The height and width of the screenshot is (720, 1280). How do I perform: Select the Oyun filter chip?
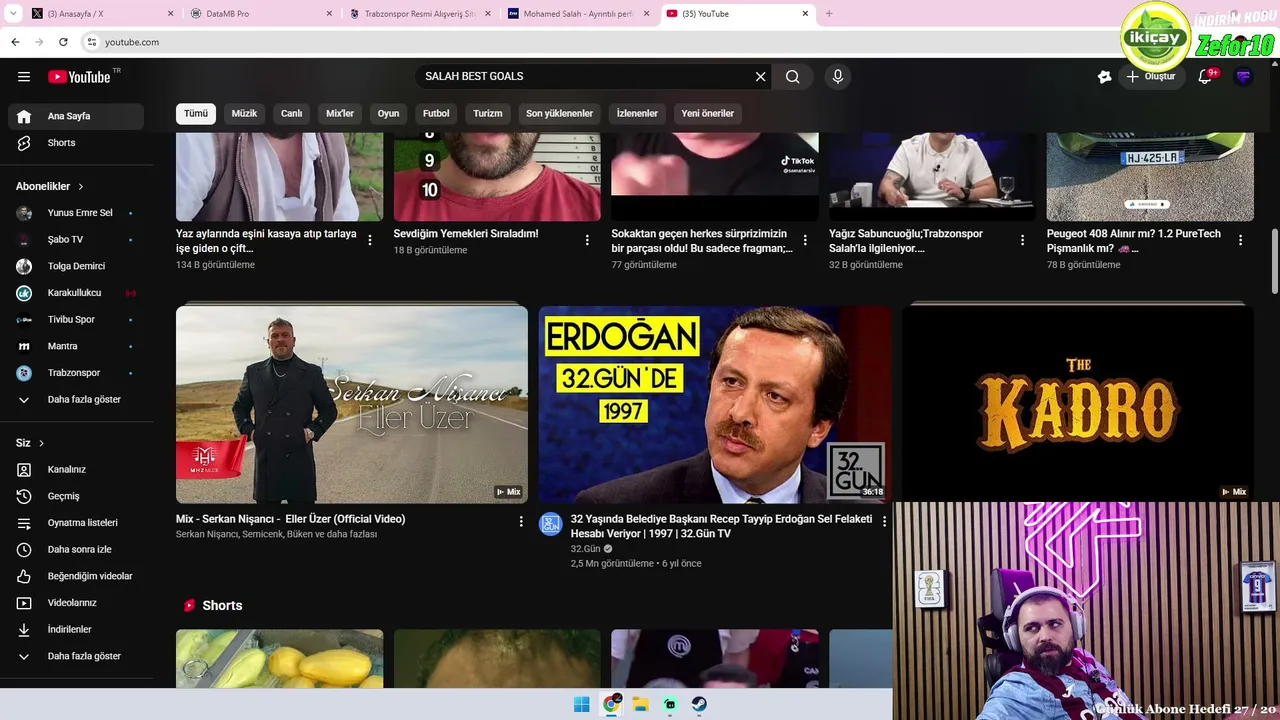pyautogui.click(x=388, y=114)
